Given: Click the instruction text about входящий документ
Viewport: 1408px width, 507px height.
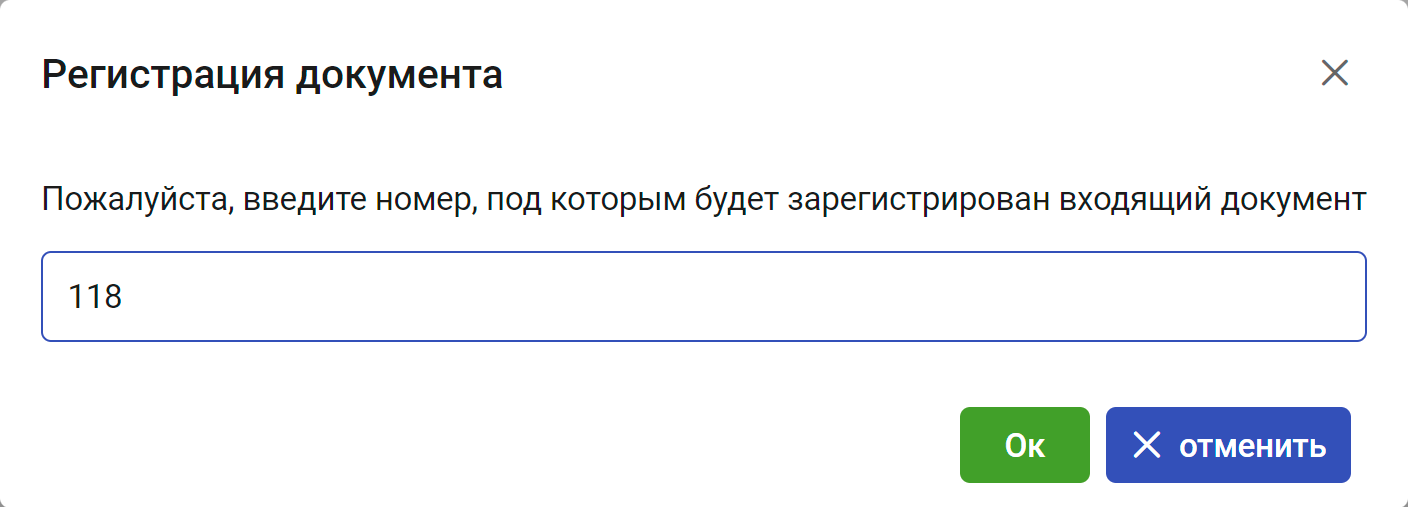Looking at the screenshot, I should coord(704,201).
